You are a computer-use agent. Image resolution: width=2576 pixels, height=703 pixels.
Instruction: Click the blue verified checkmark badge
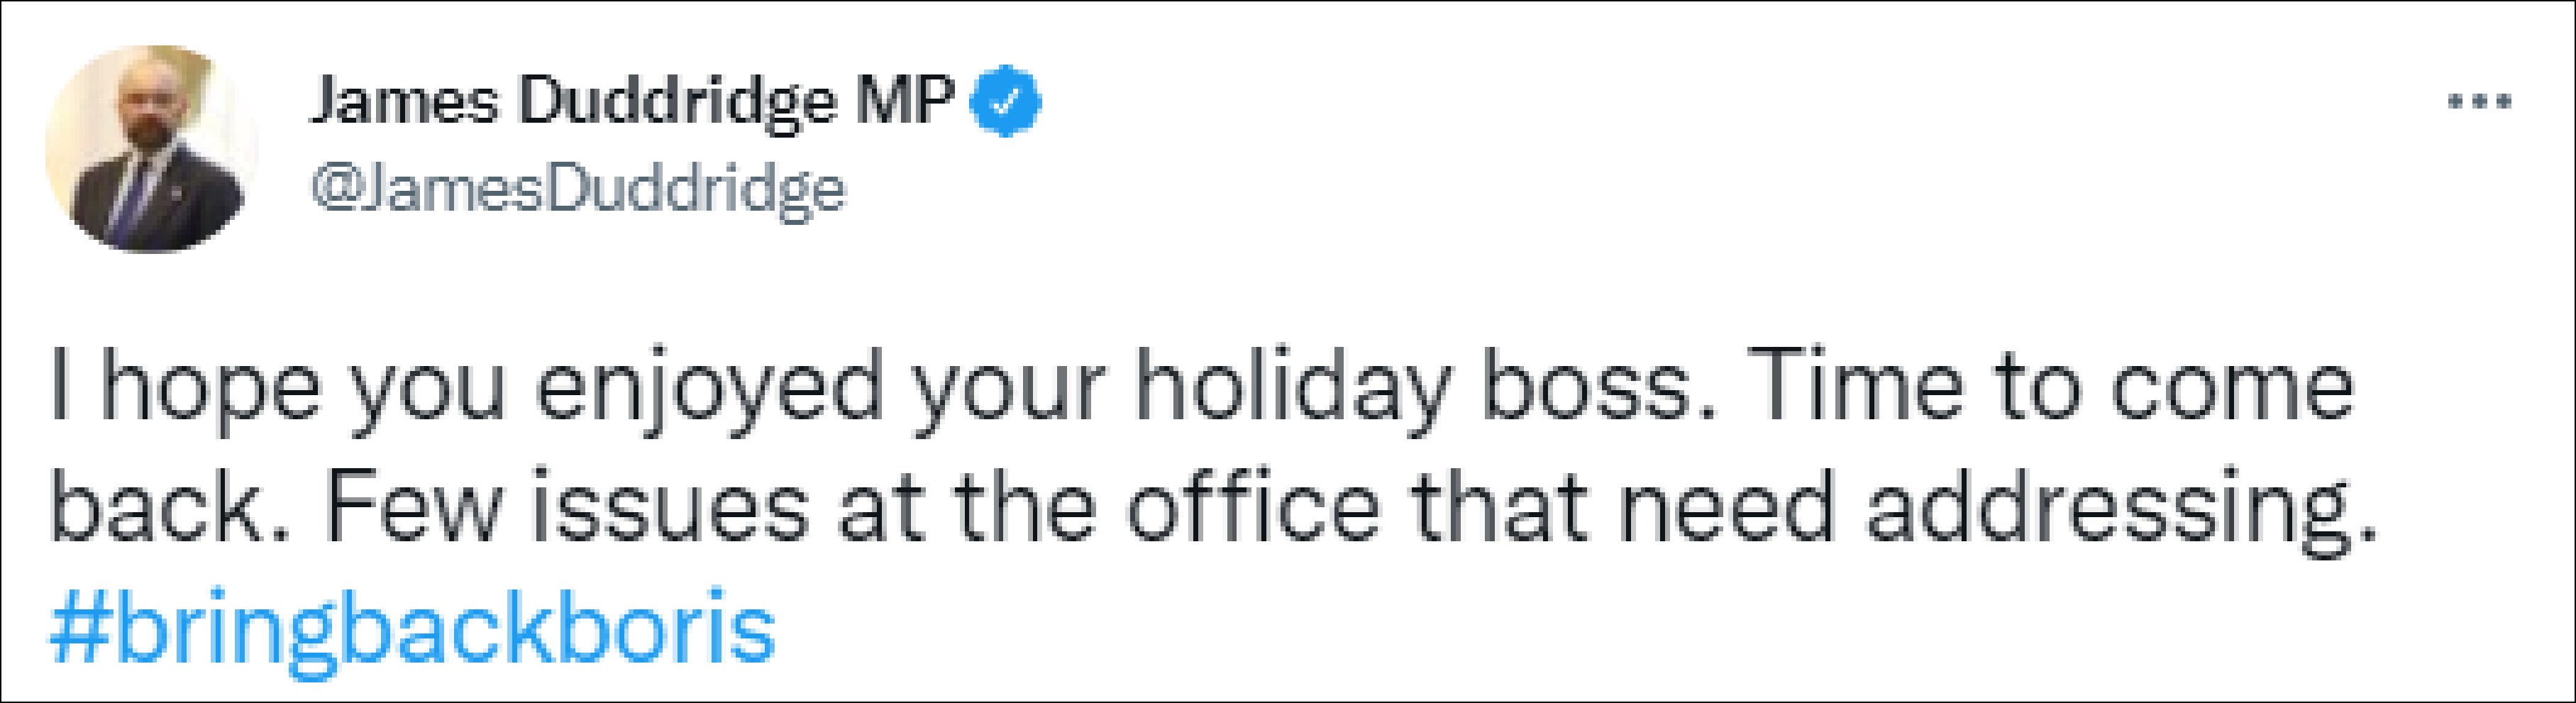point(1006,101)
